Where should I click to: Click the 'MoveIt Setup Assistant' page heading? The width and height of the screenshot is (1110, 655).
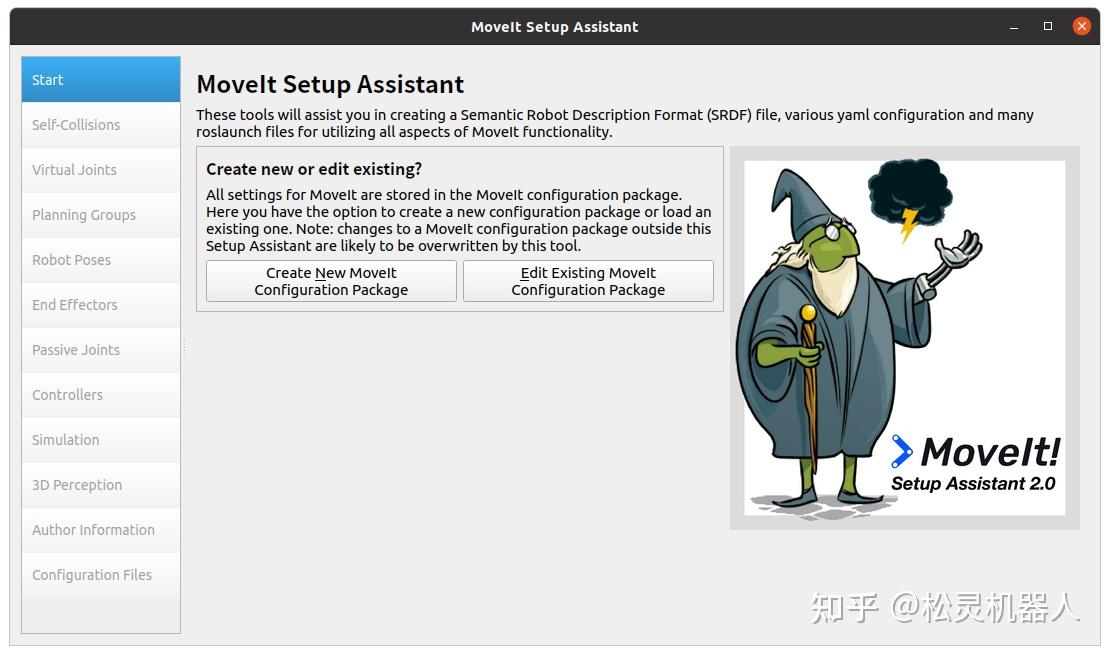(330, 84)
